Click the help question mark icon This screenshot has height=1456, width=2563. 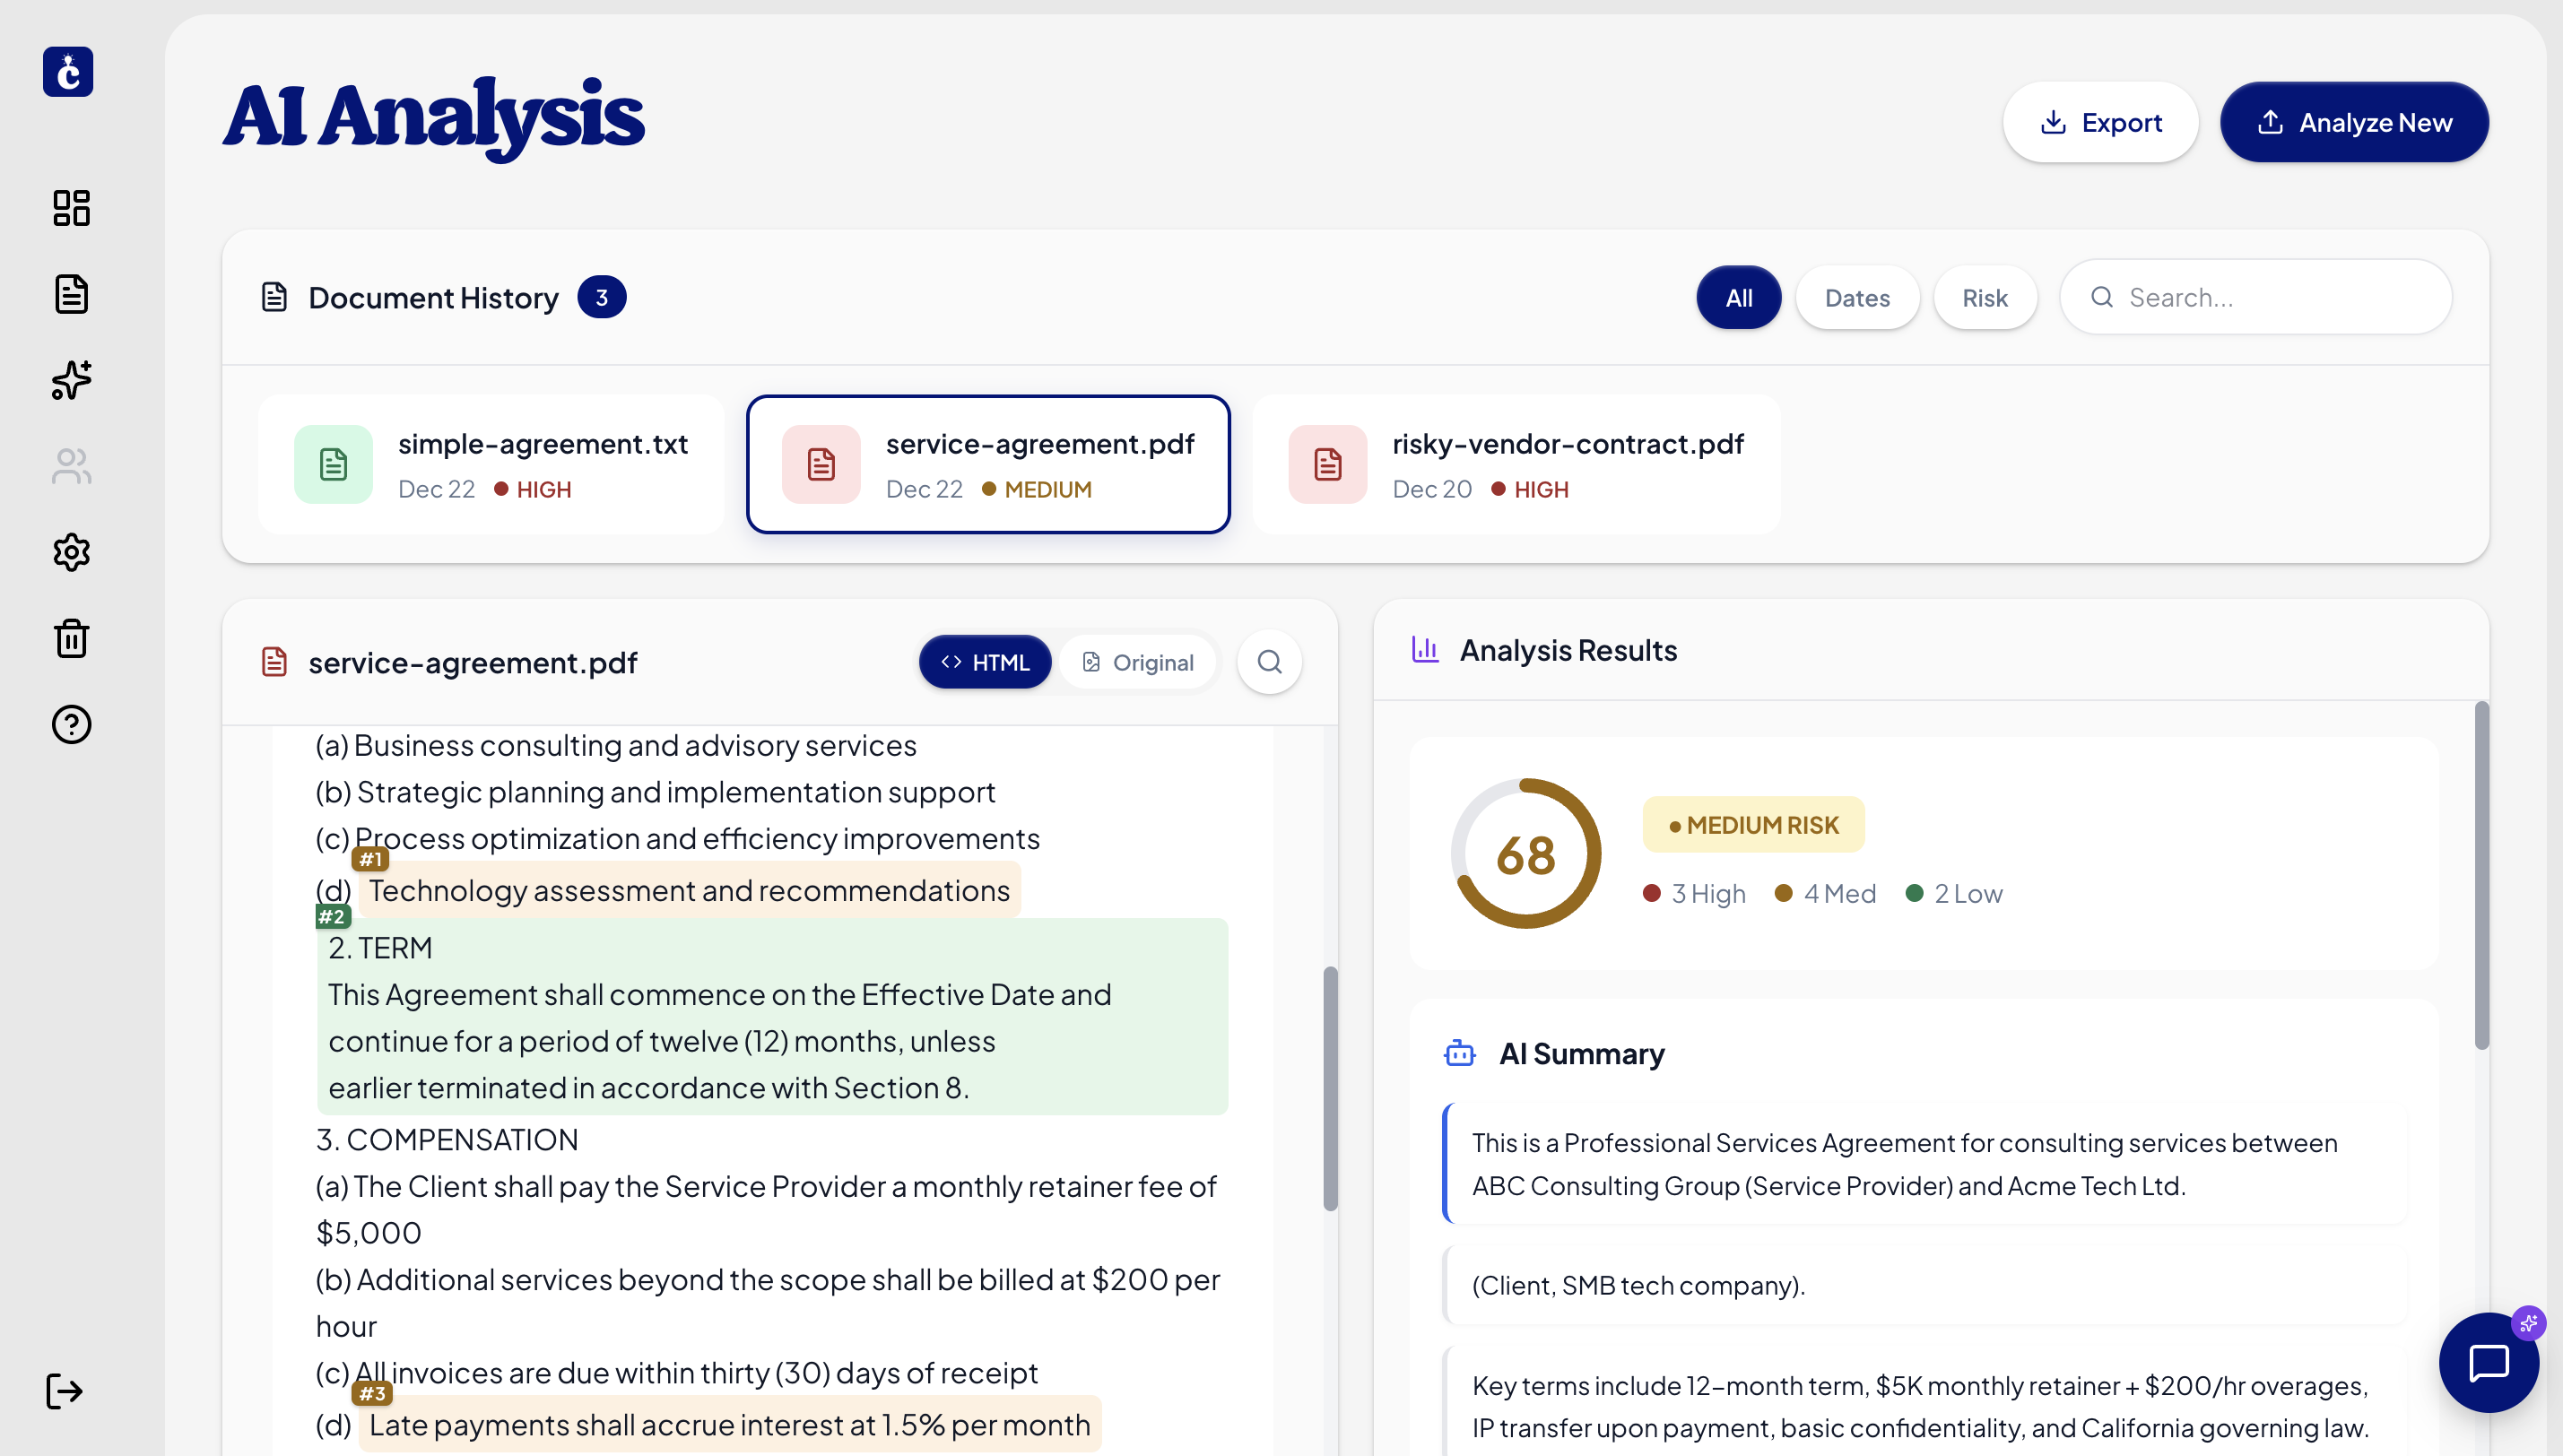point(71,724)
